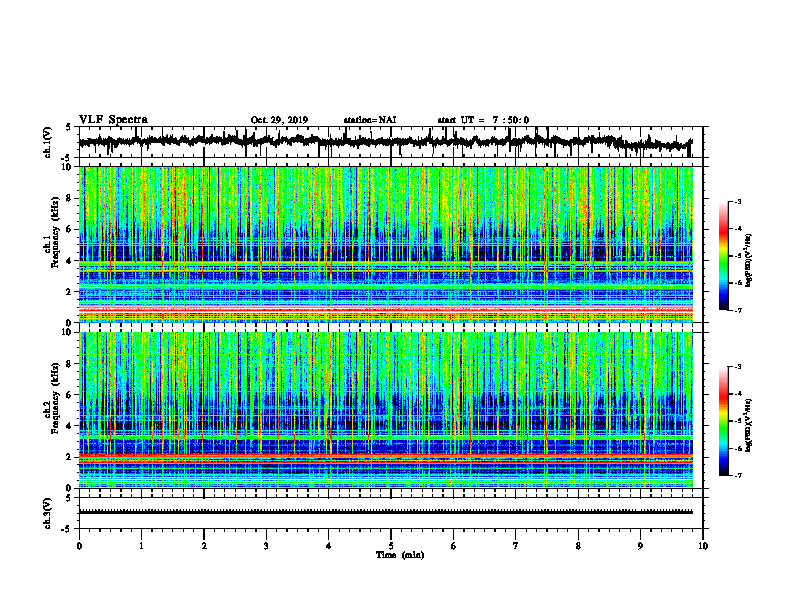Click time axis tick label "7"
792x612 pixels.
click(516, 546)
